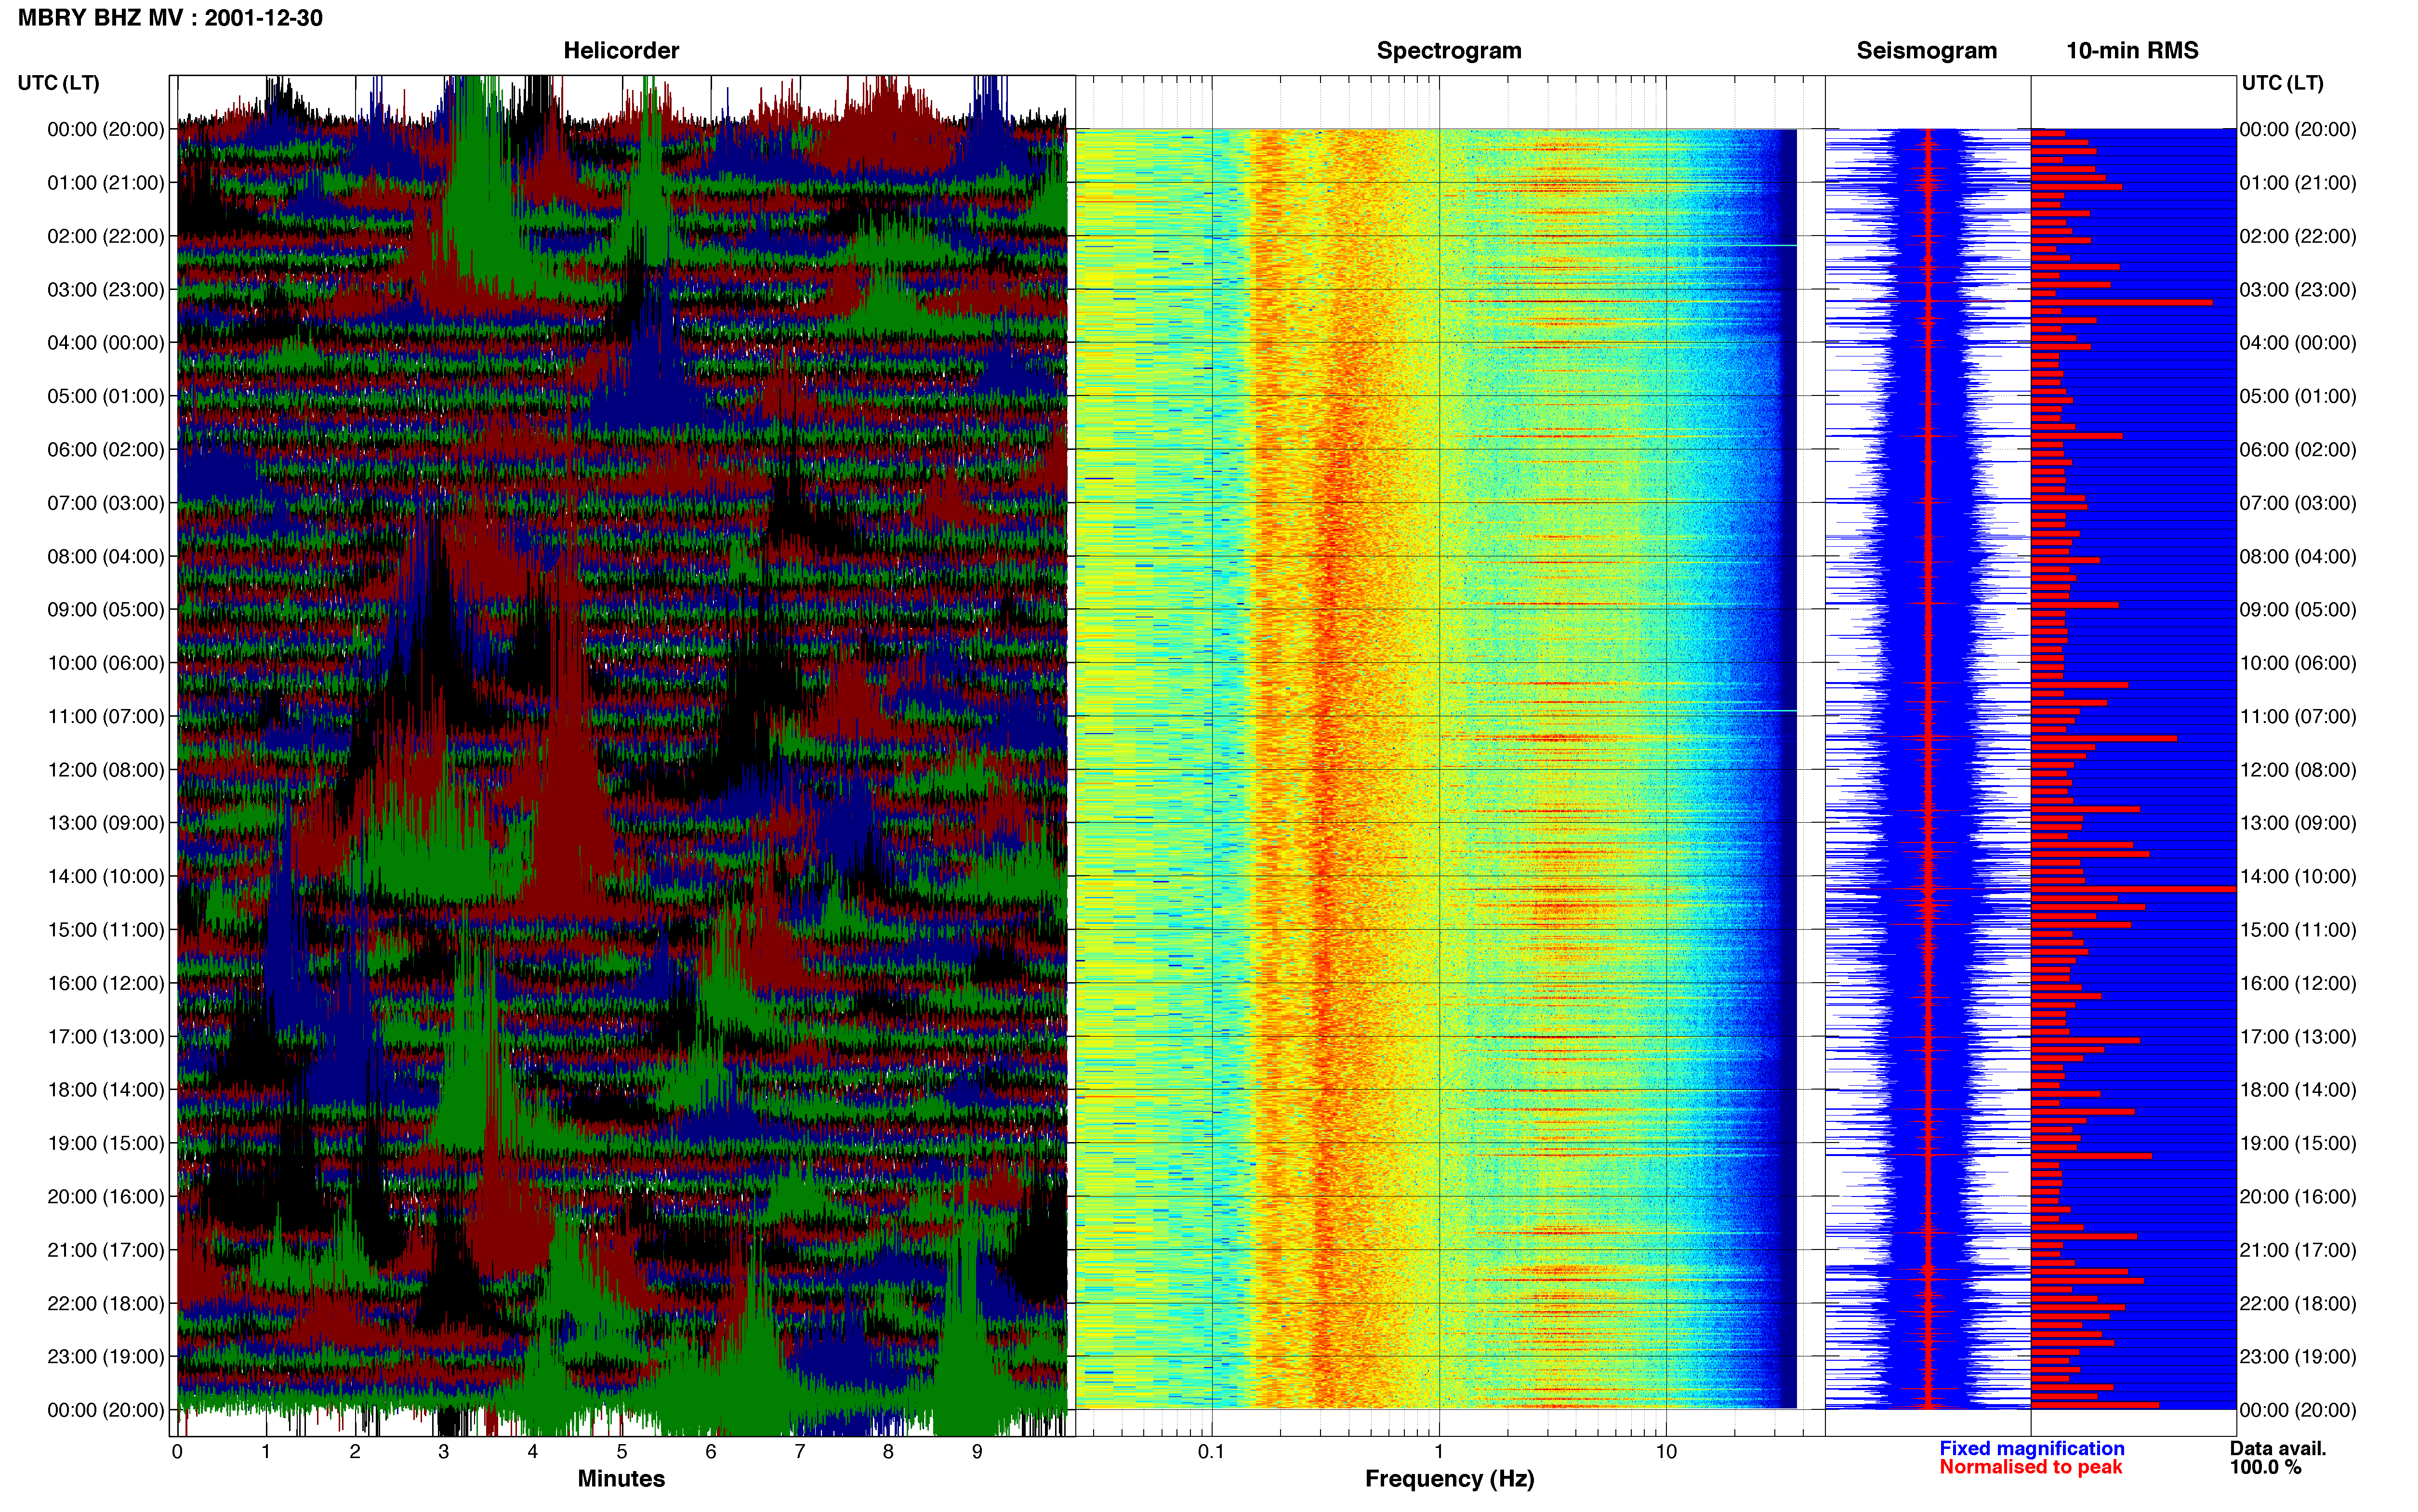Click the '5' minutes tick label
This screenshot has width=2418, height=1512.
(x=622, y=1452)
